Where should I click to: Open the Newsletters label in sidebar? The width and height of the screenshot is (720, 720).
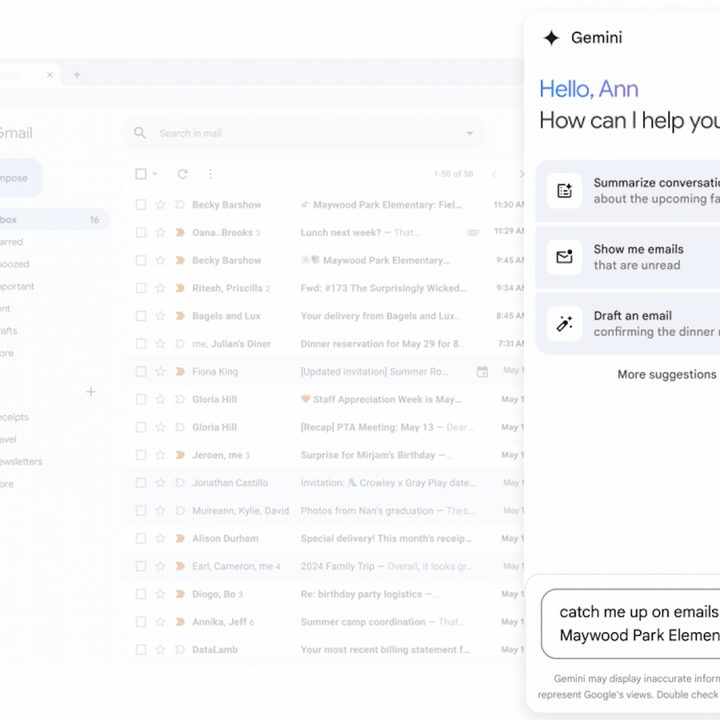21,461
